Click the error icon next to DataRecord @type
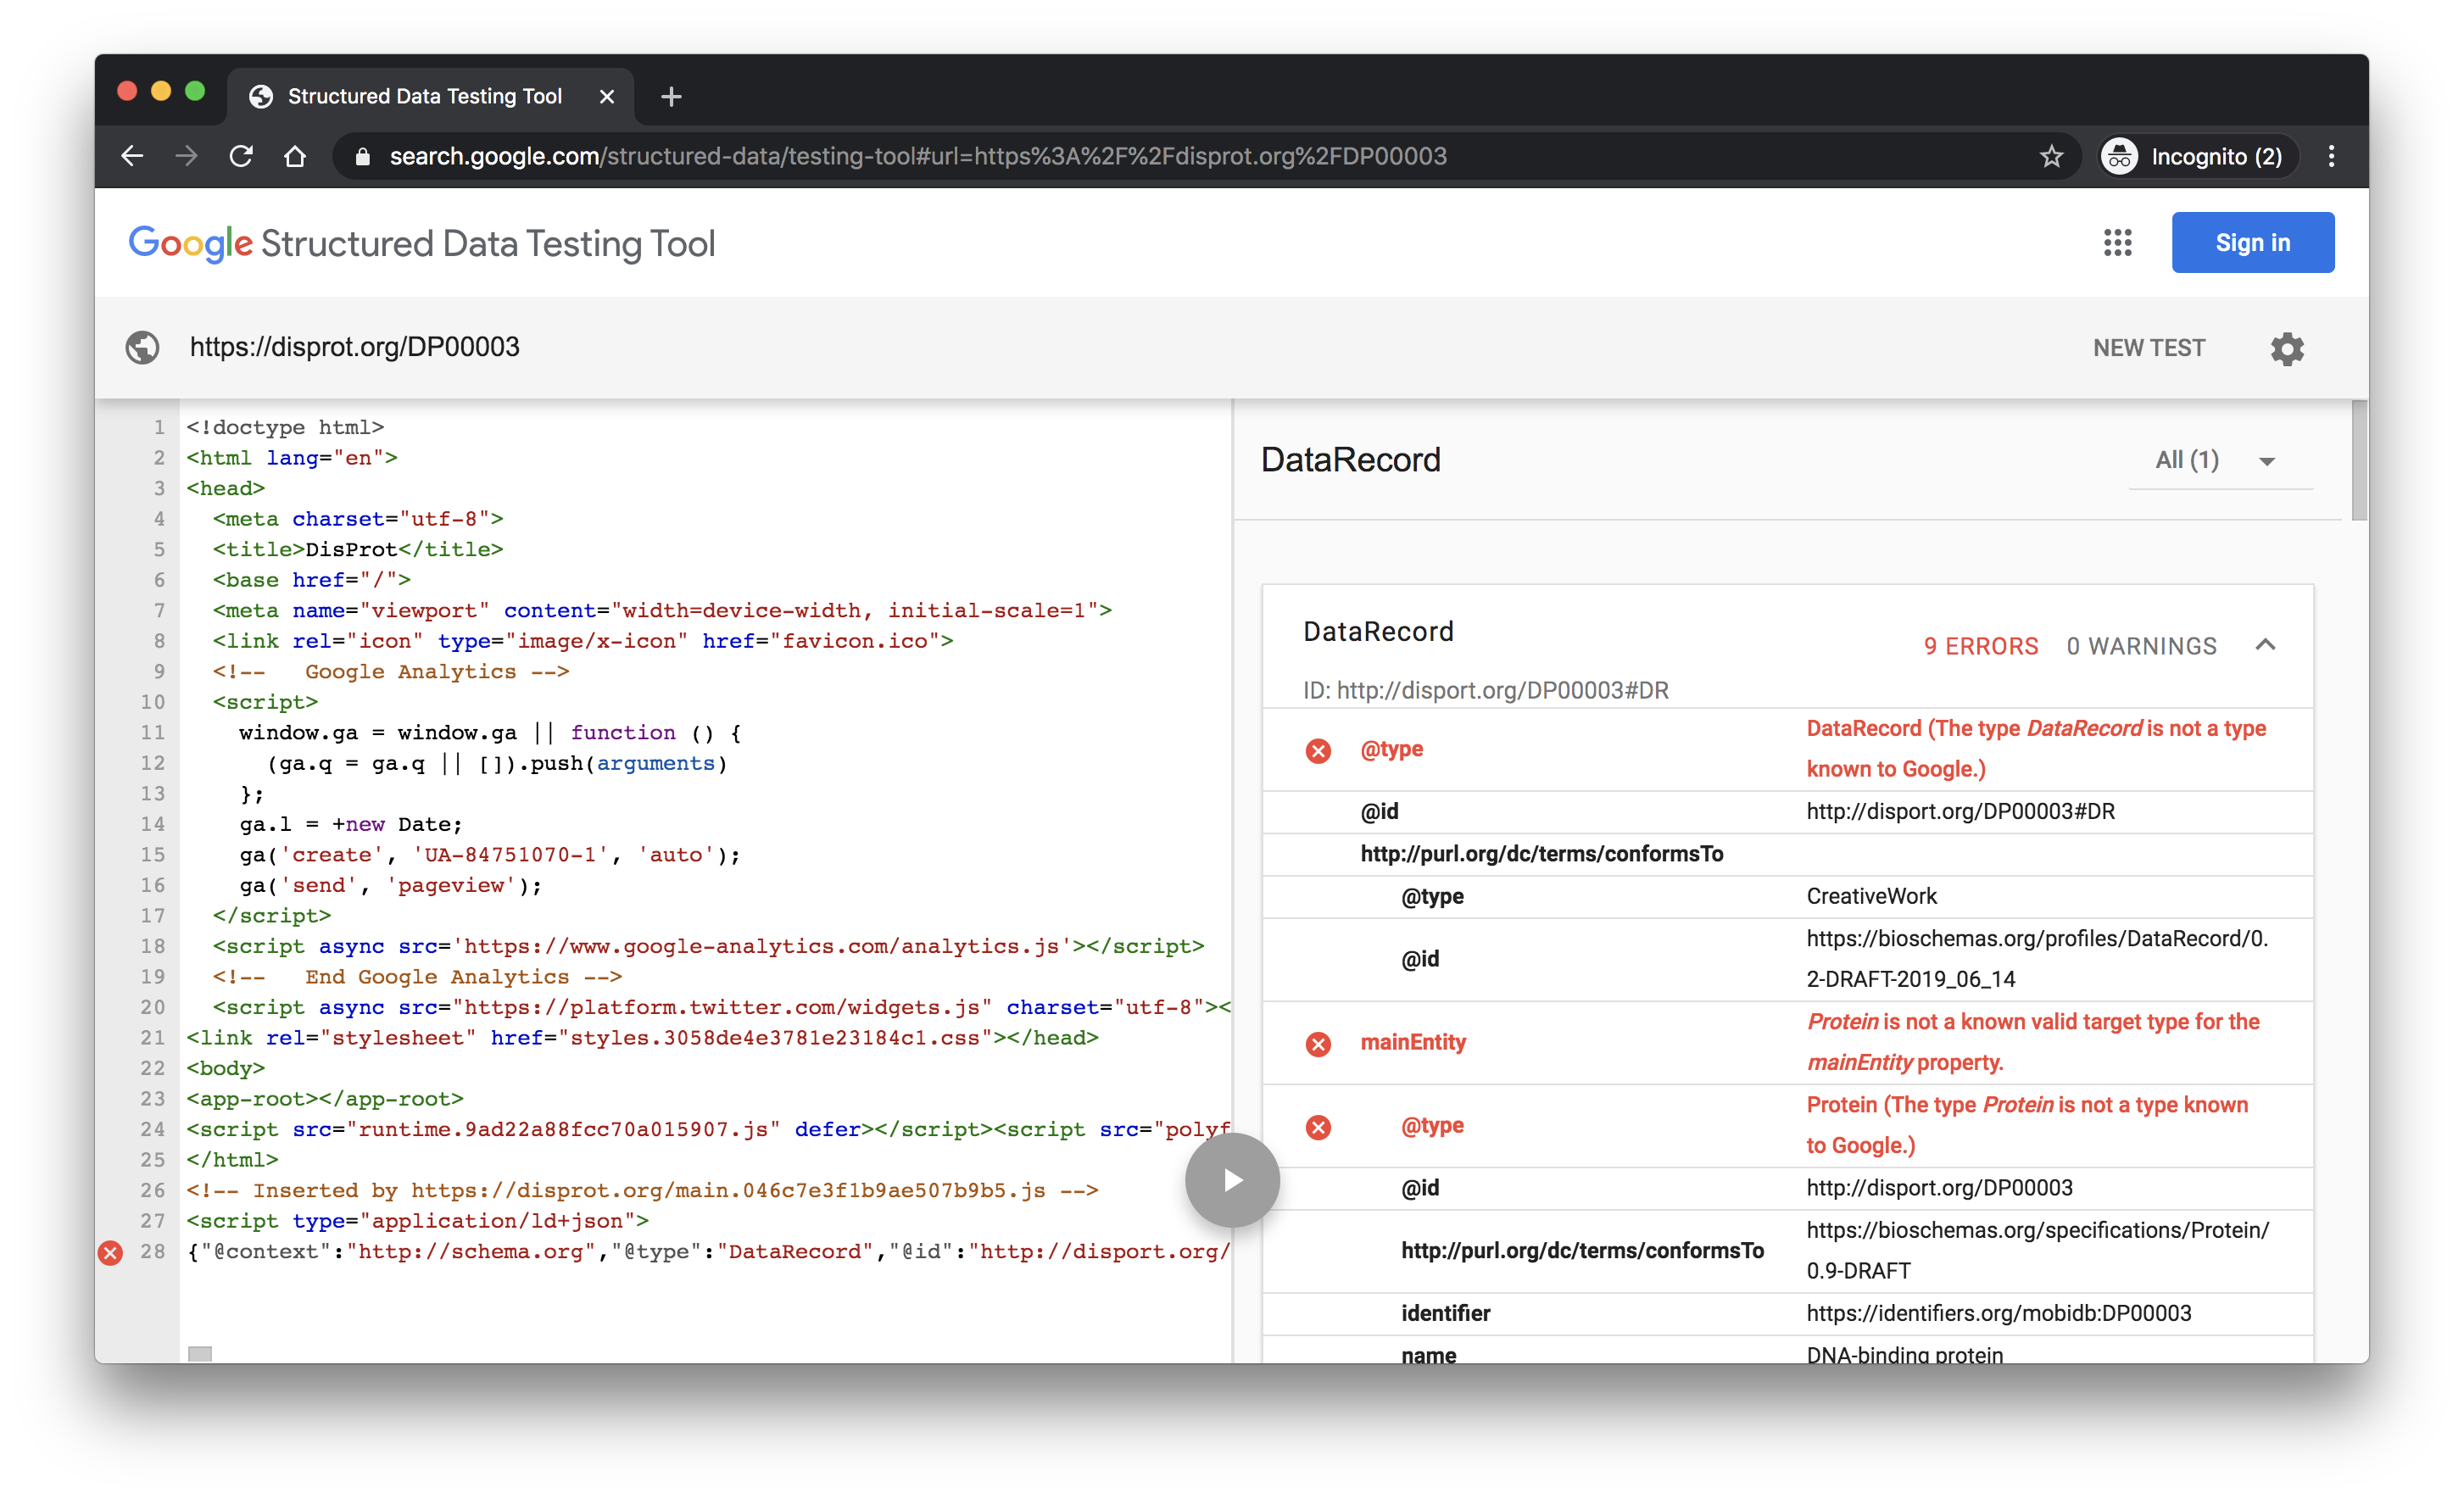This screenshot has width=2464, height=1499. point(1318,750)
